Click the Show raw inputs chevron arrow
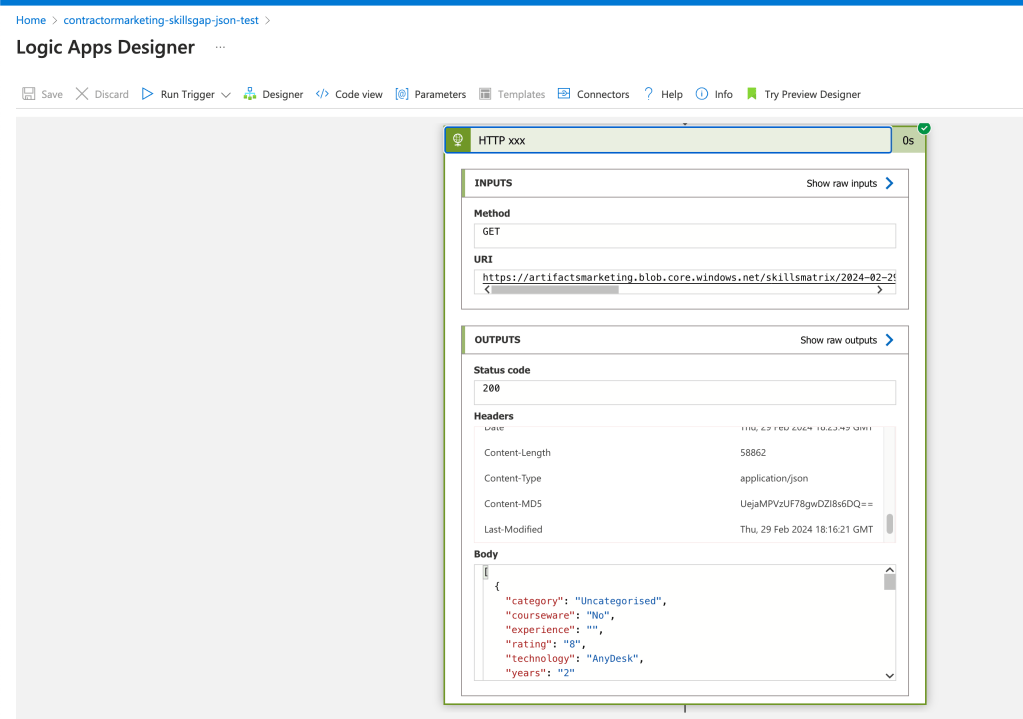Image resolution: width=1023 pixels, height=719 pixels. [889, 183]
